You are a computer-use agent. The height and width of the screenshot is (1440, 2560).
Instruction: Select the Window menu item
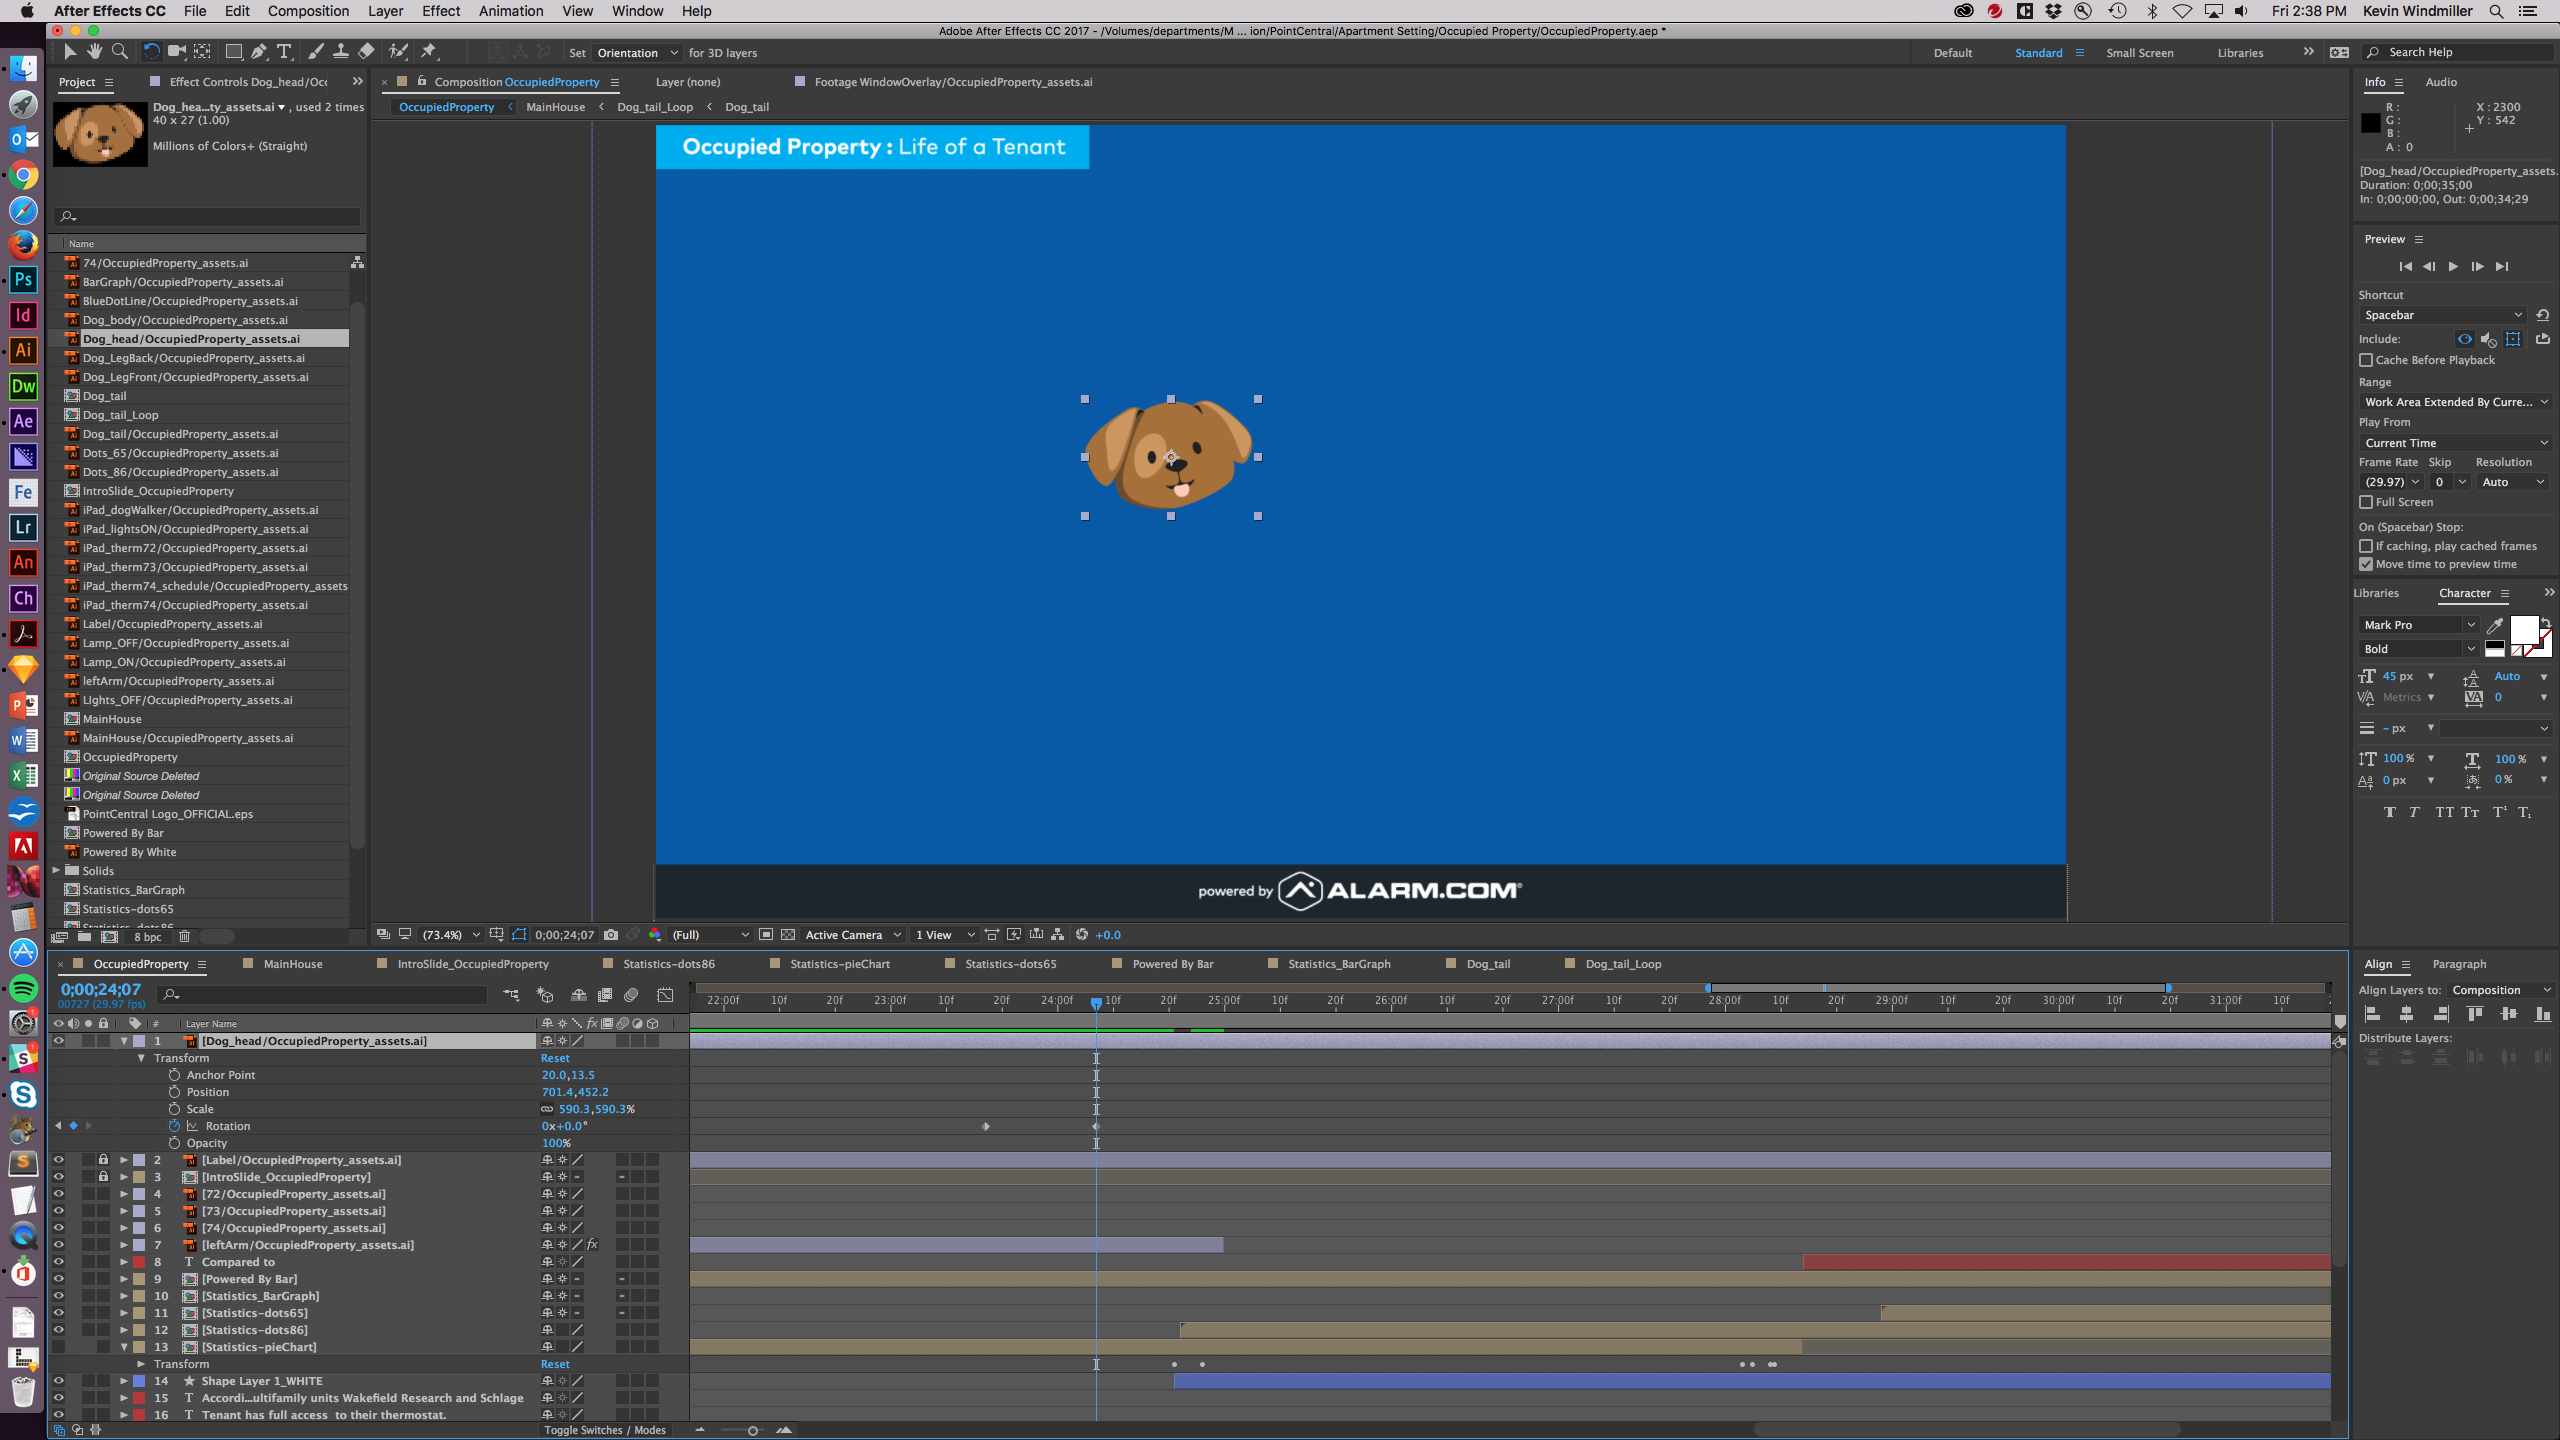click(636, 11)
